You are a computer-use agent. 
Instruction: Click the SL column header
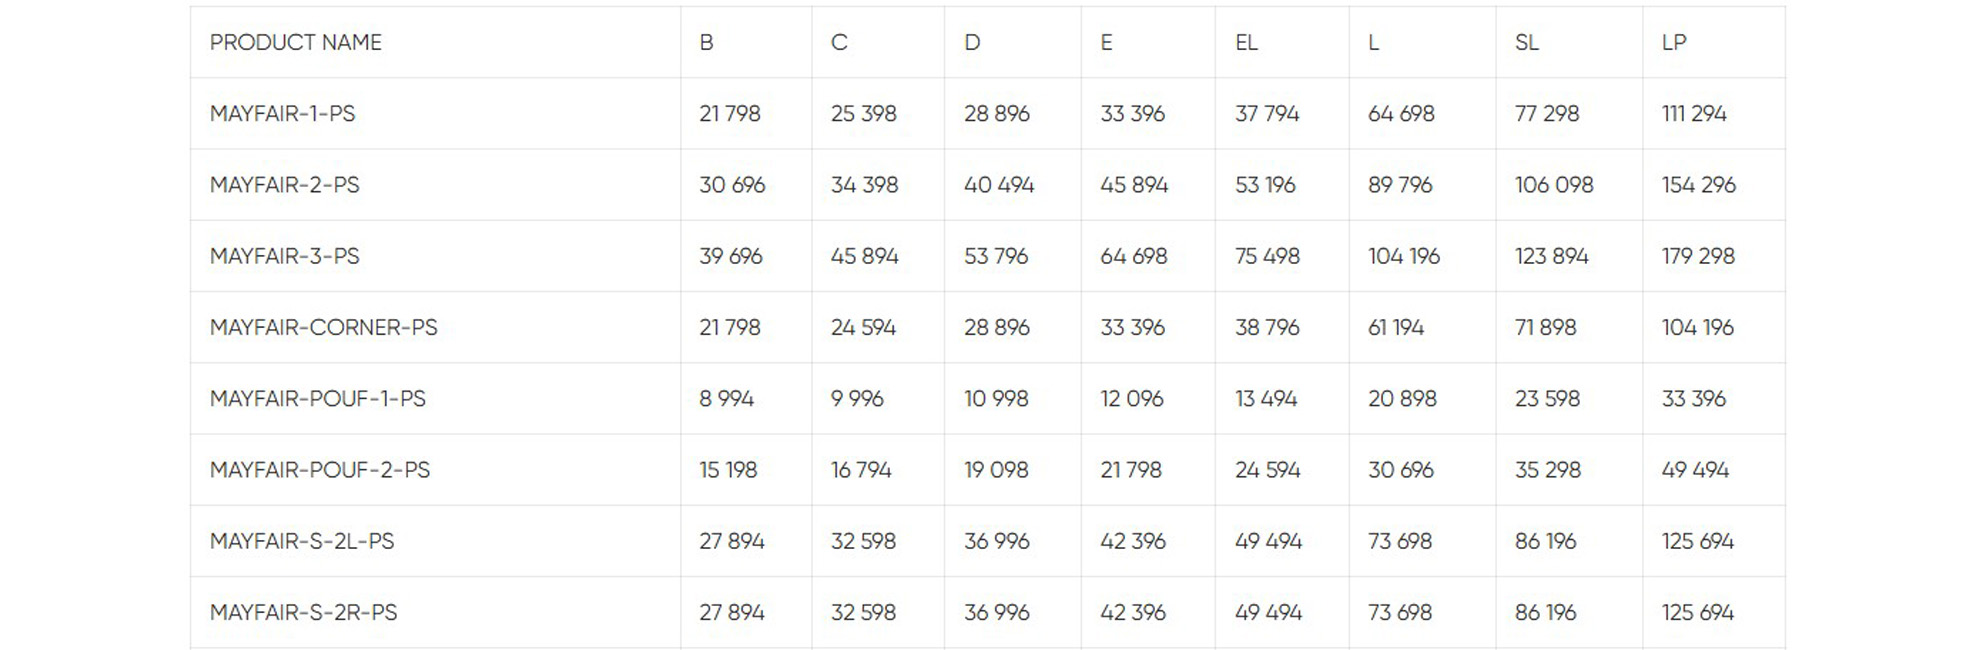coord(1526,42)
